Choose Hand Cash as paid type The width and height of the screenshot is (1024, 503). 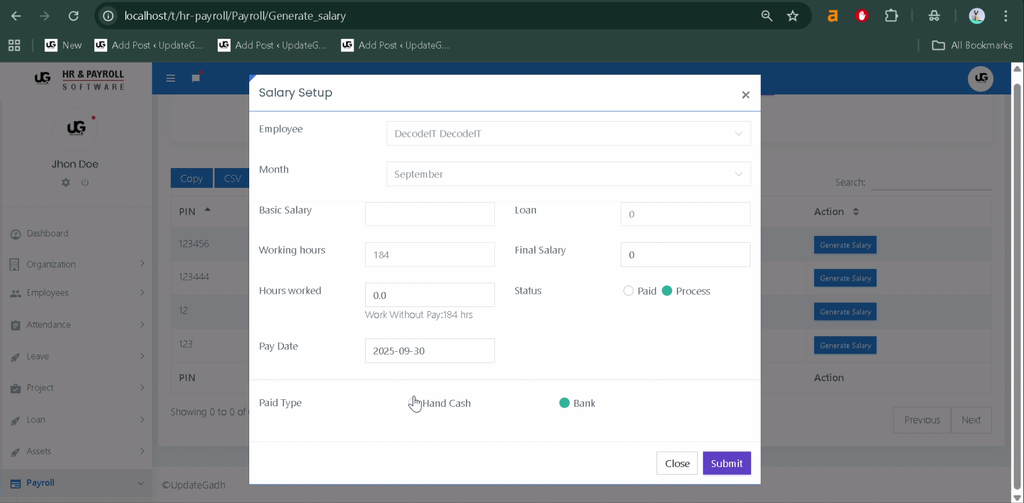click(413, 403)
